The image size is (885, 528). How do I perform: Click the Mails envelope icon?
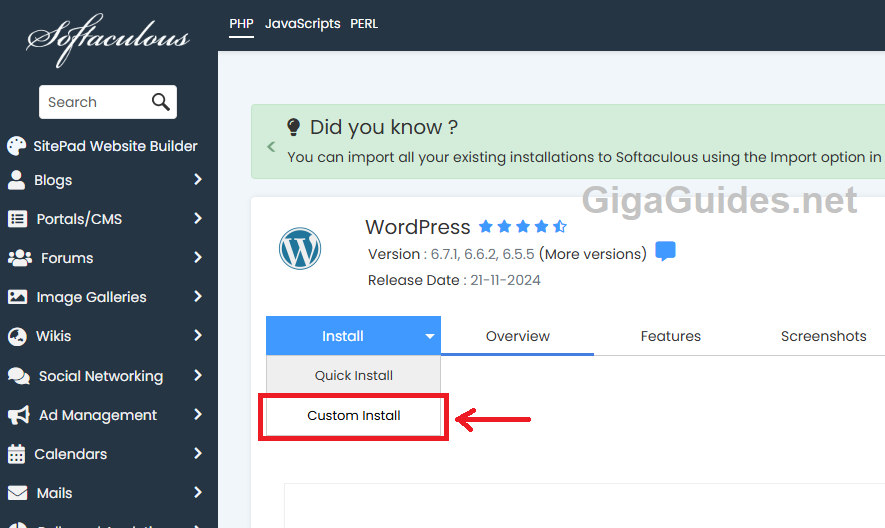[17, 493]
